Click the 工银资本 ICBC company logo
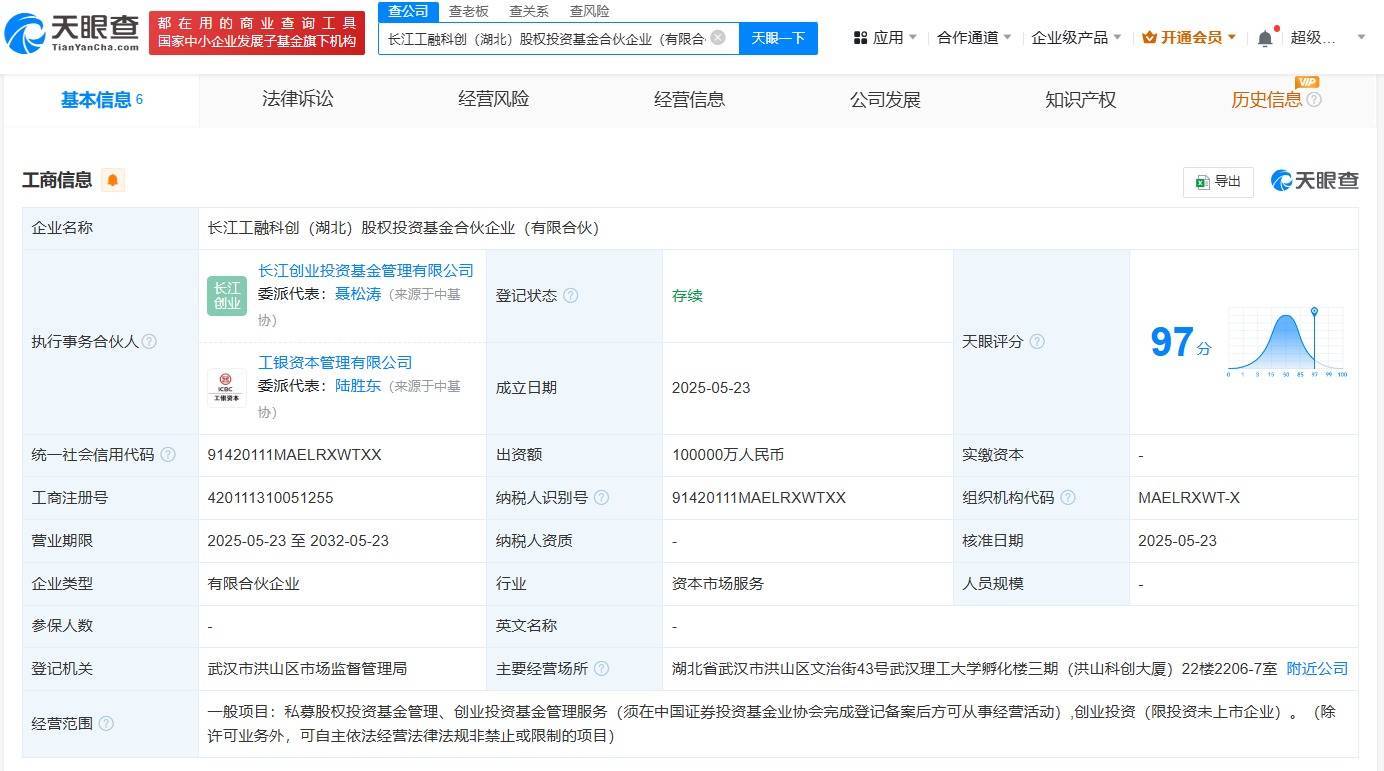1384x771 pixels. coord(227,388)
